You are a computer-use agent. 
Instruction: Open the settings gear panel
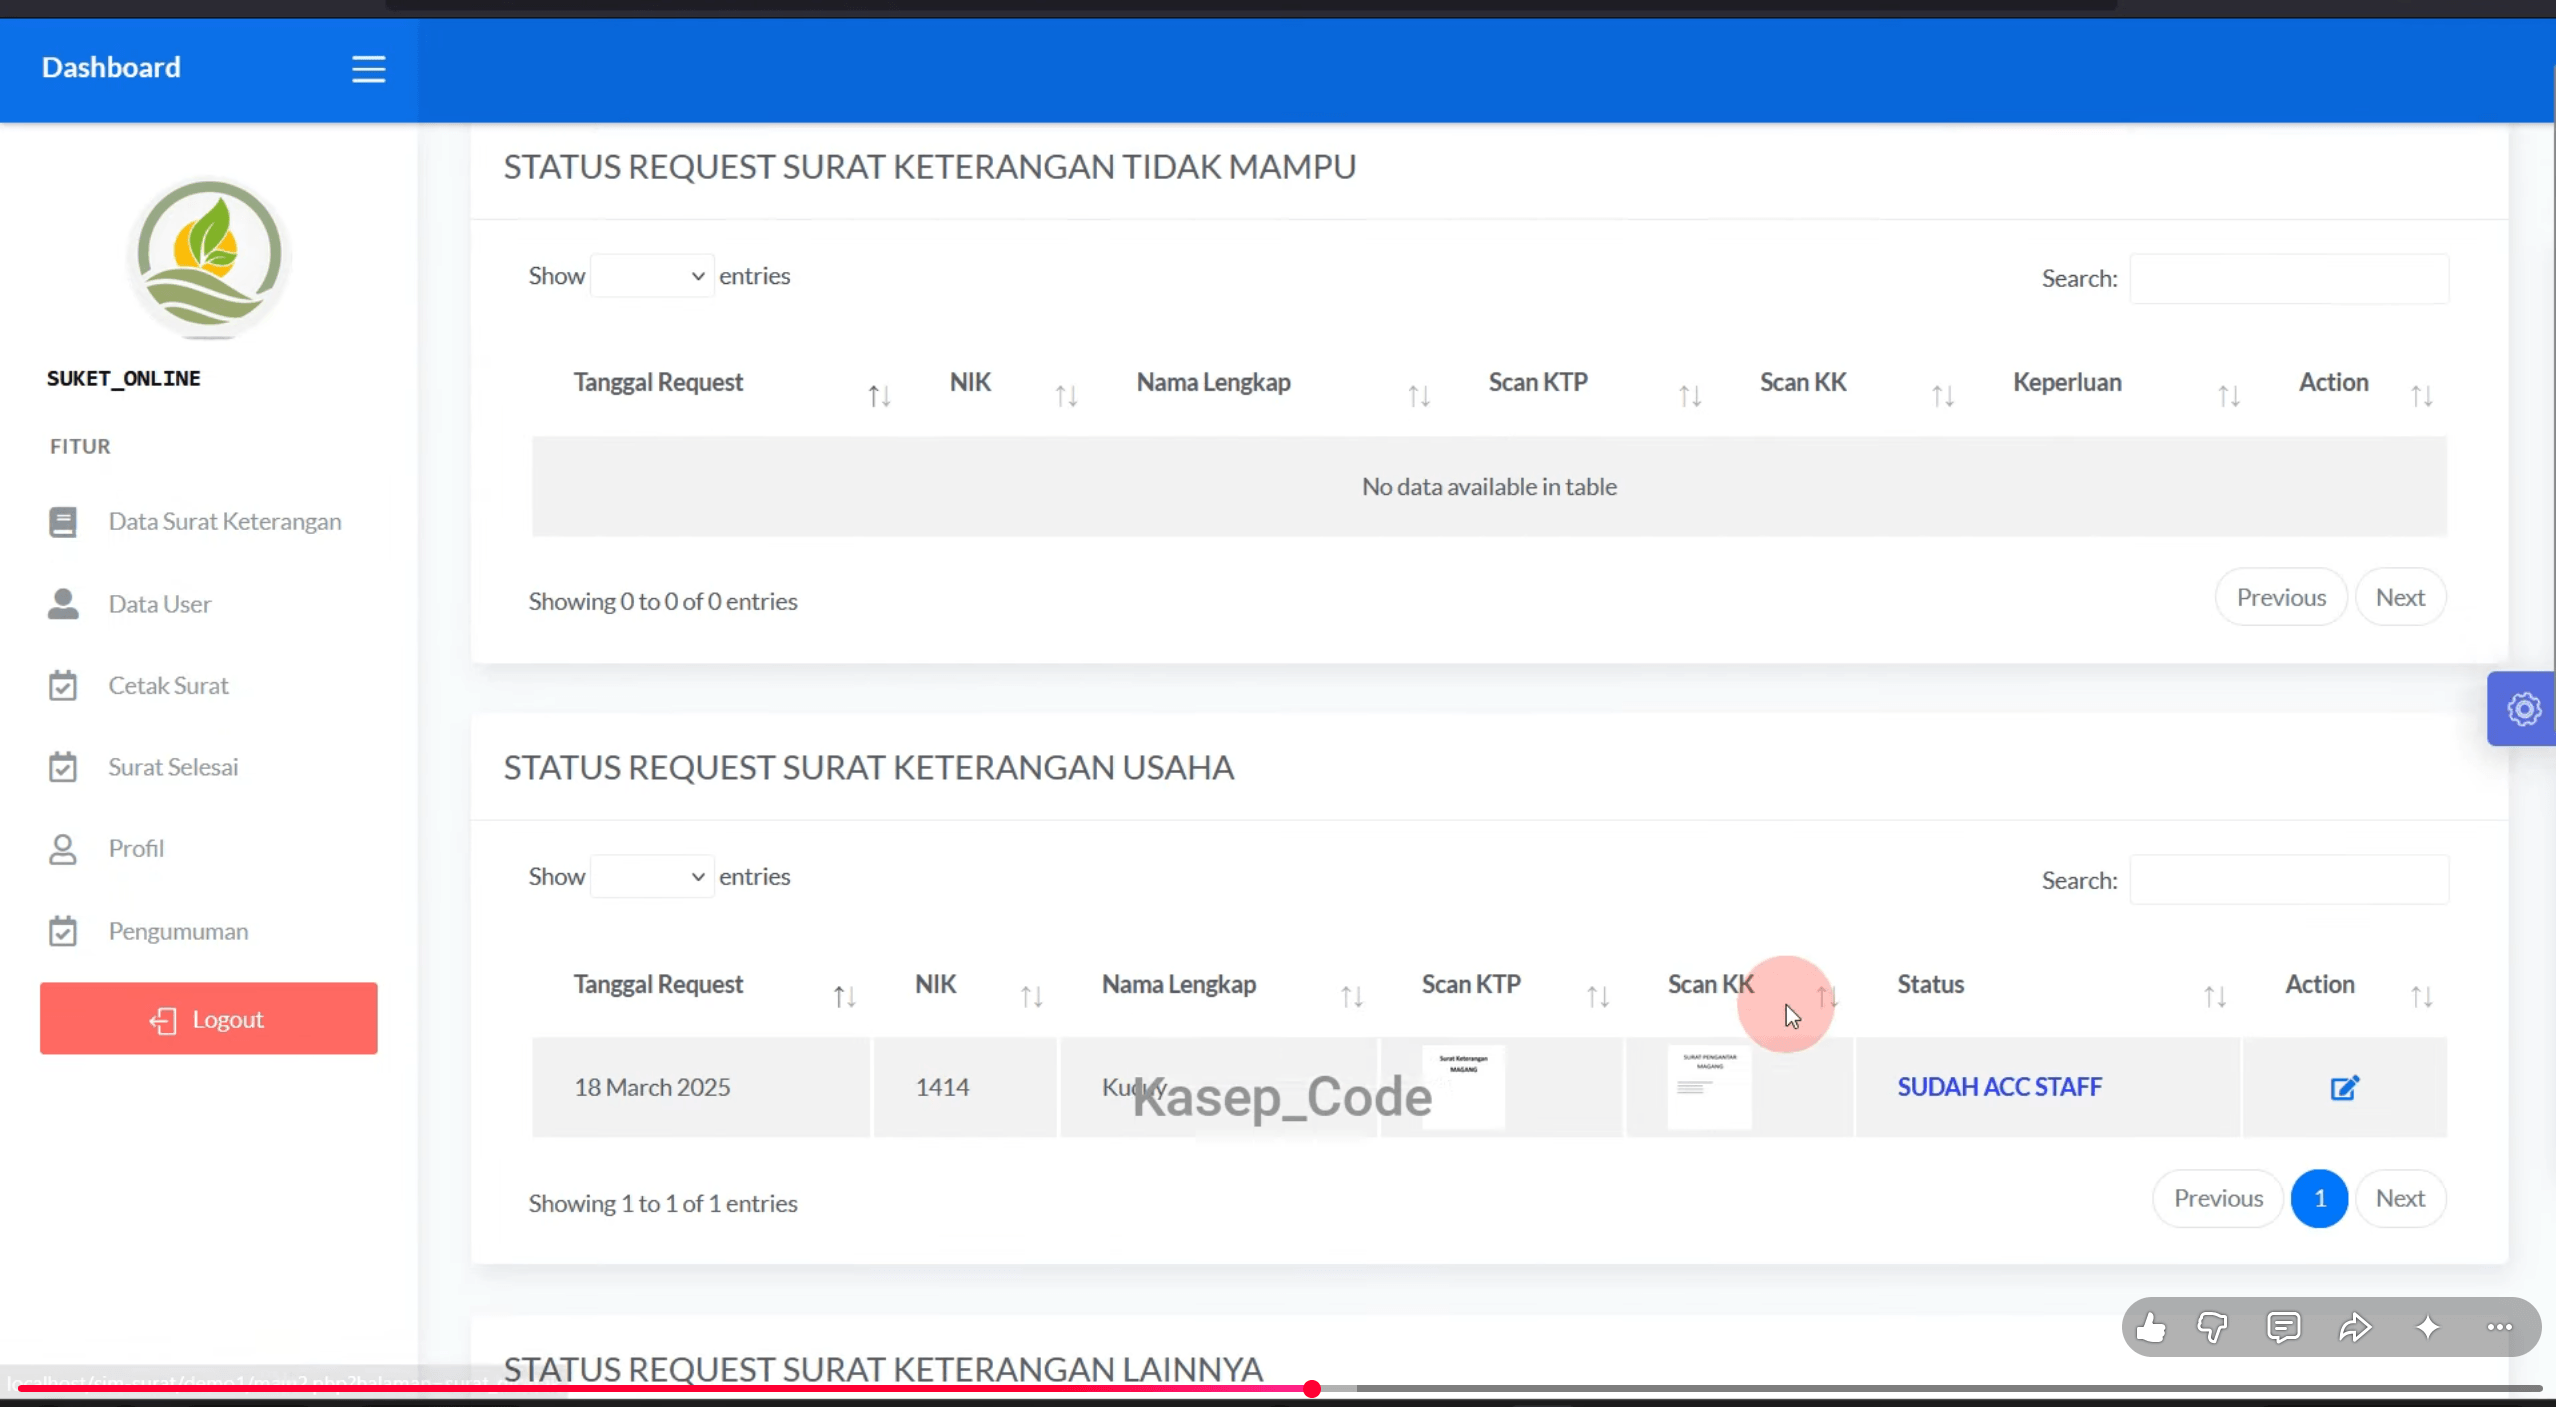tap(2523, 709)
